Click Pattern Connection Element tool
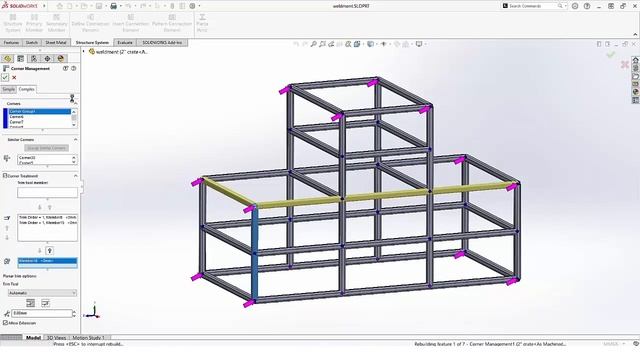The image size is (640, 360). pyautogui.click(x=172, y=23)
